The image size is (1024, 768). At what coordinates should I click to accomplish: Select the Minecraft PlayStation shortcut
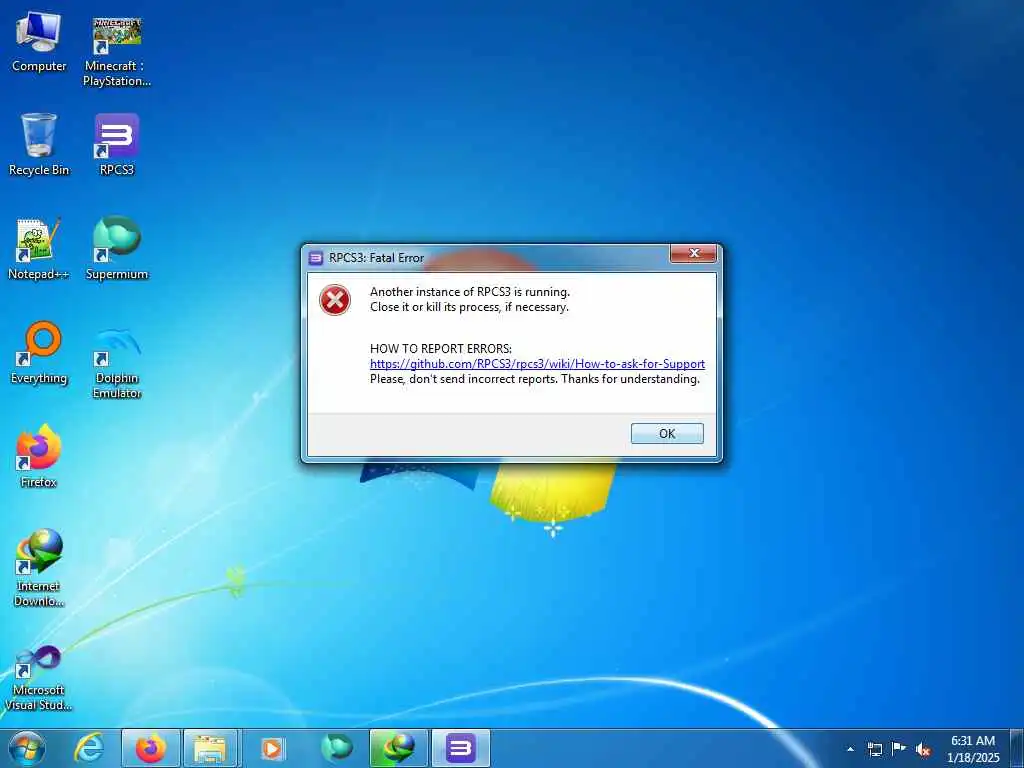117,51
